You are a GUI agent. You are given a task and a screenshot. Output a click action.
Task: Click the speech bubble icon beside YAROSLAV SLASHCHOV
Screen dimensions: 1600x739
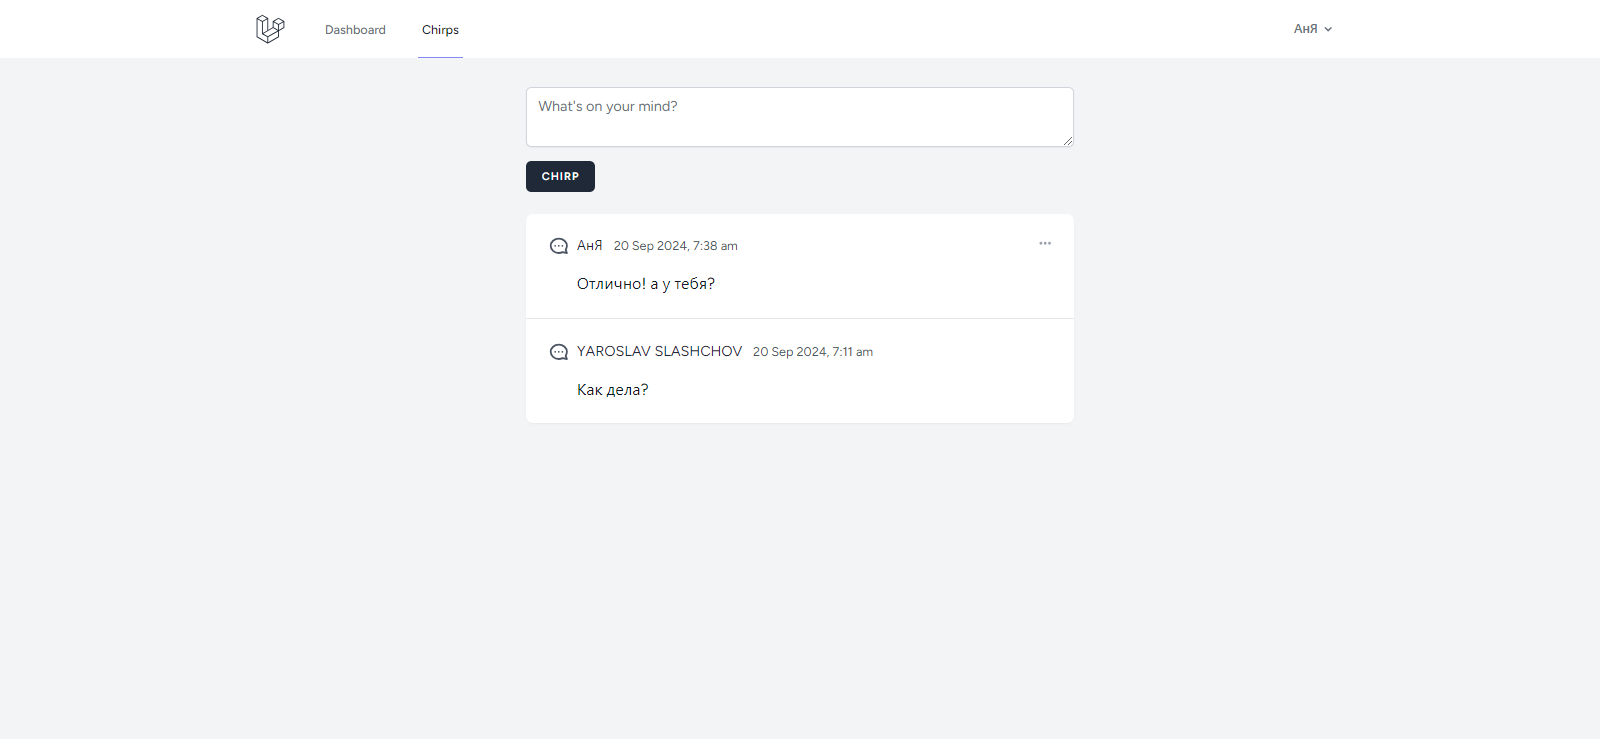click(559, 352)
